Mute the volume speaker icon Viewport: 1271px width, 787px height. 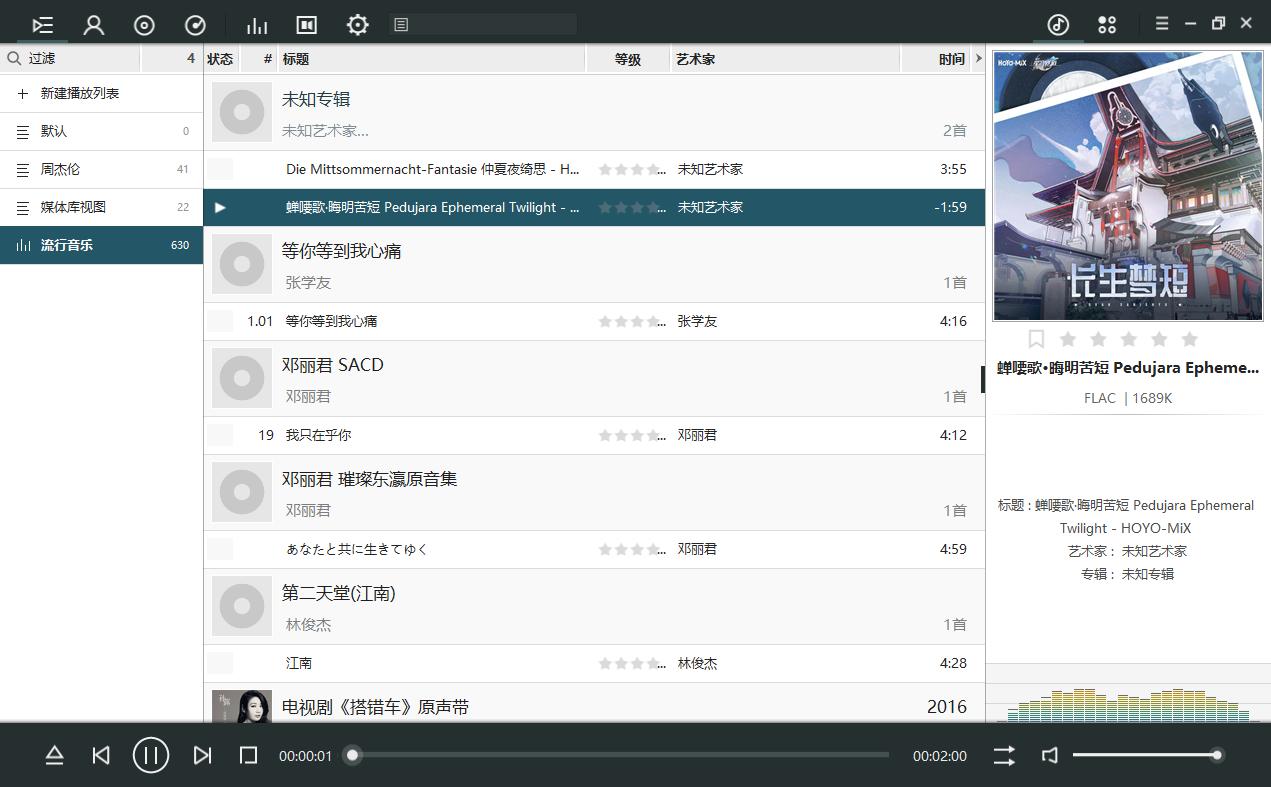(1049, 756)
